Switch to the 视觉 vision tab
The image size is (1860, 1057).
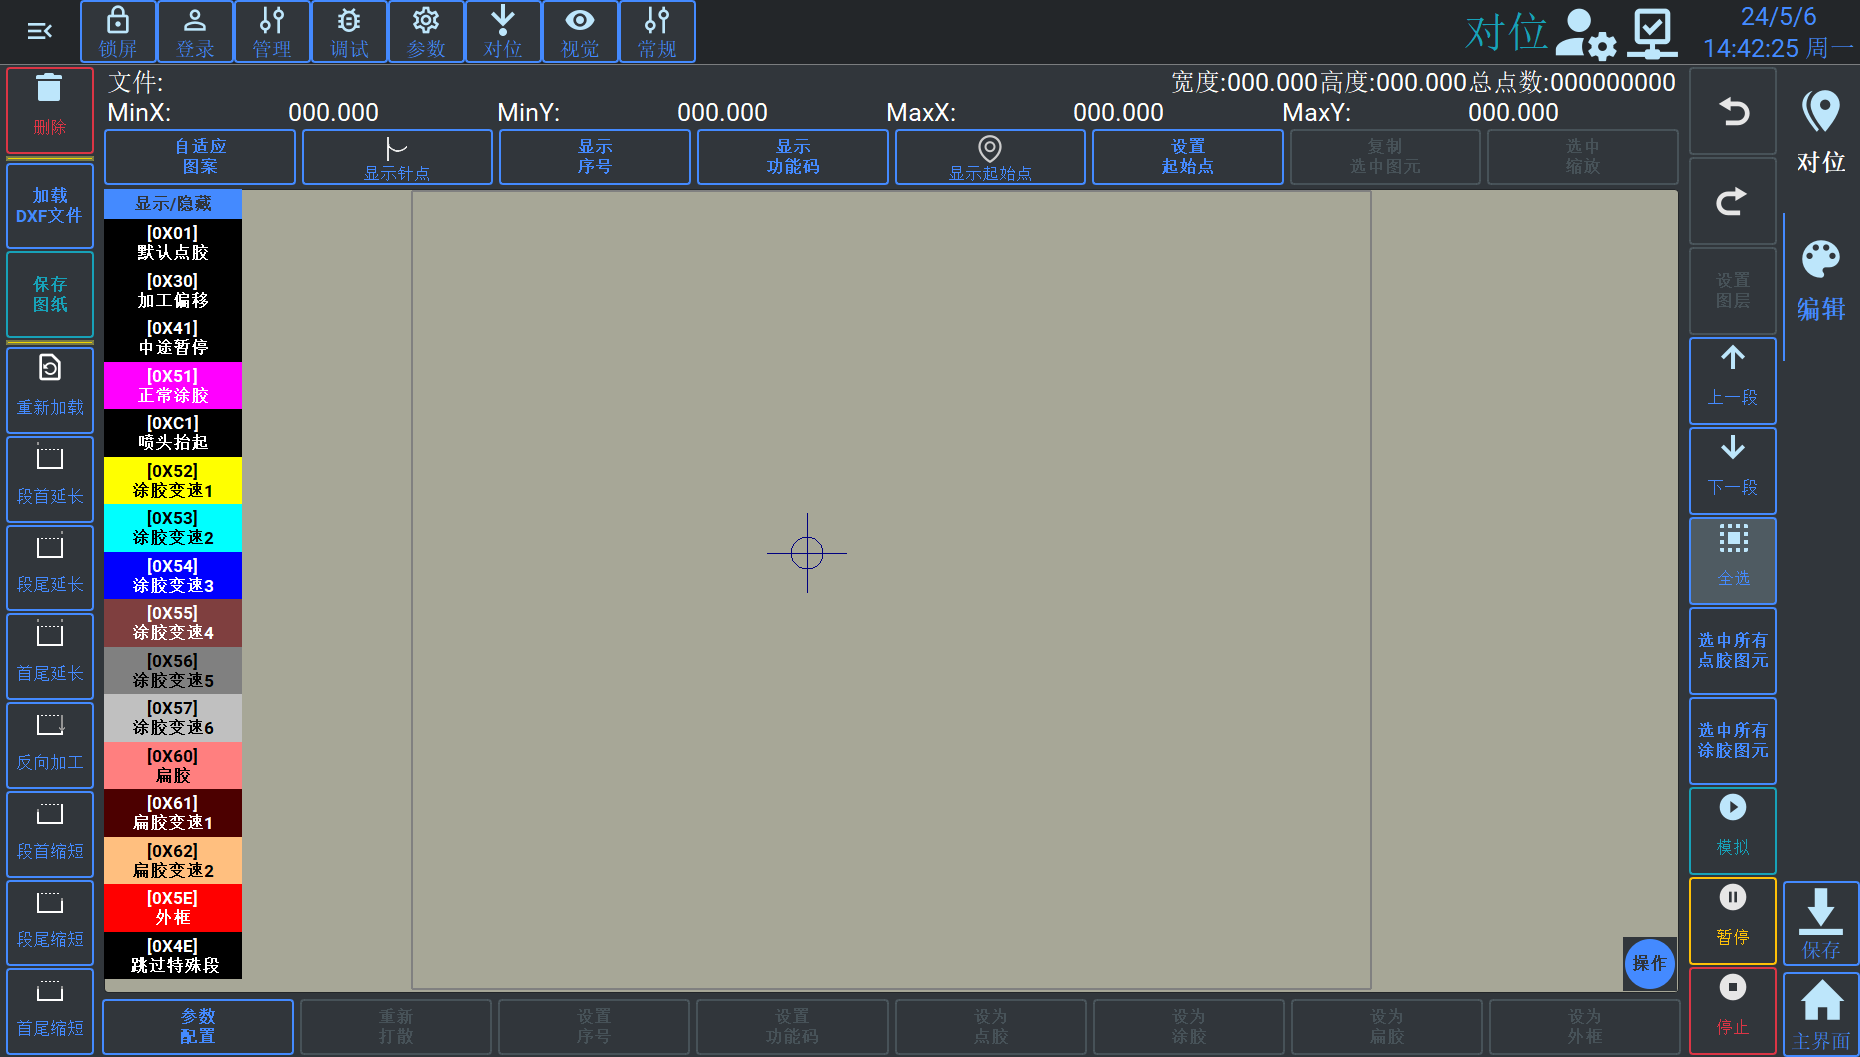580,32
